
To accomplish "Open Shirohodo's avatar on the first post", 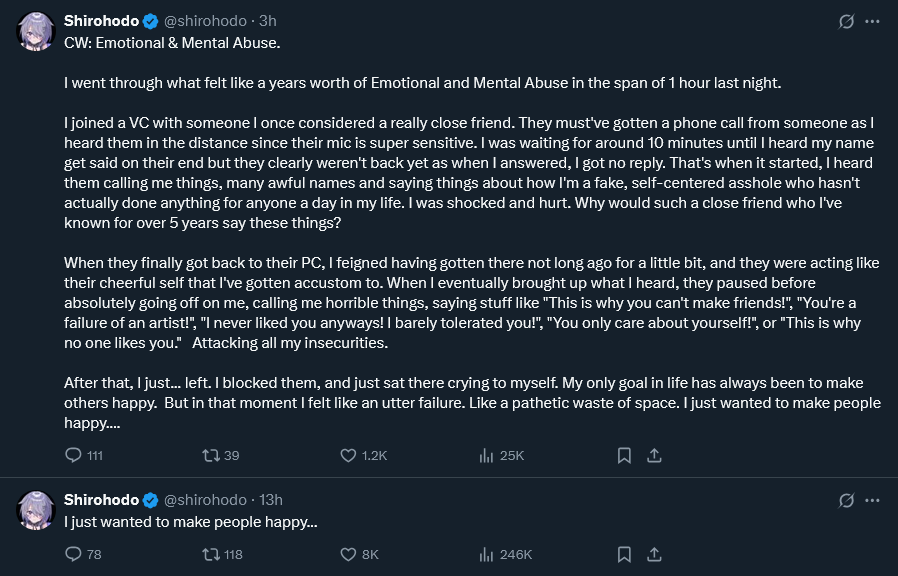I will 36,32.
